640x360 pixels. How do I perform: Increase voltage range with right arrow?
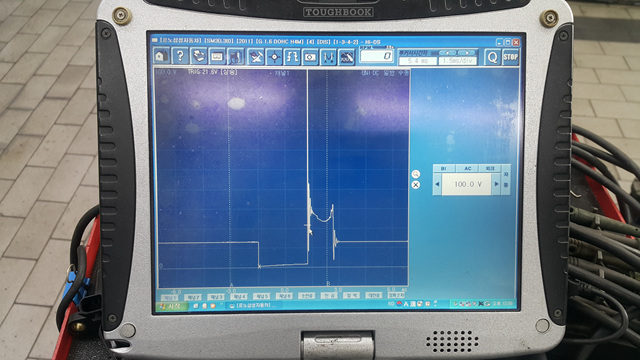click(496, 184)
